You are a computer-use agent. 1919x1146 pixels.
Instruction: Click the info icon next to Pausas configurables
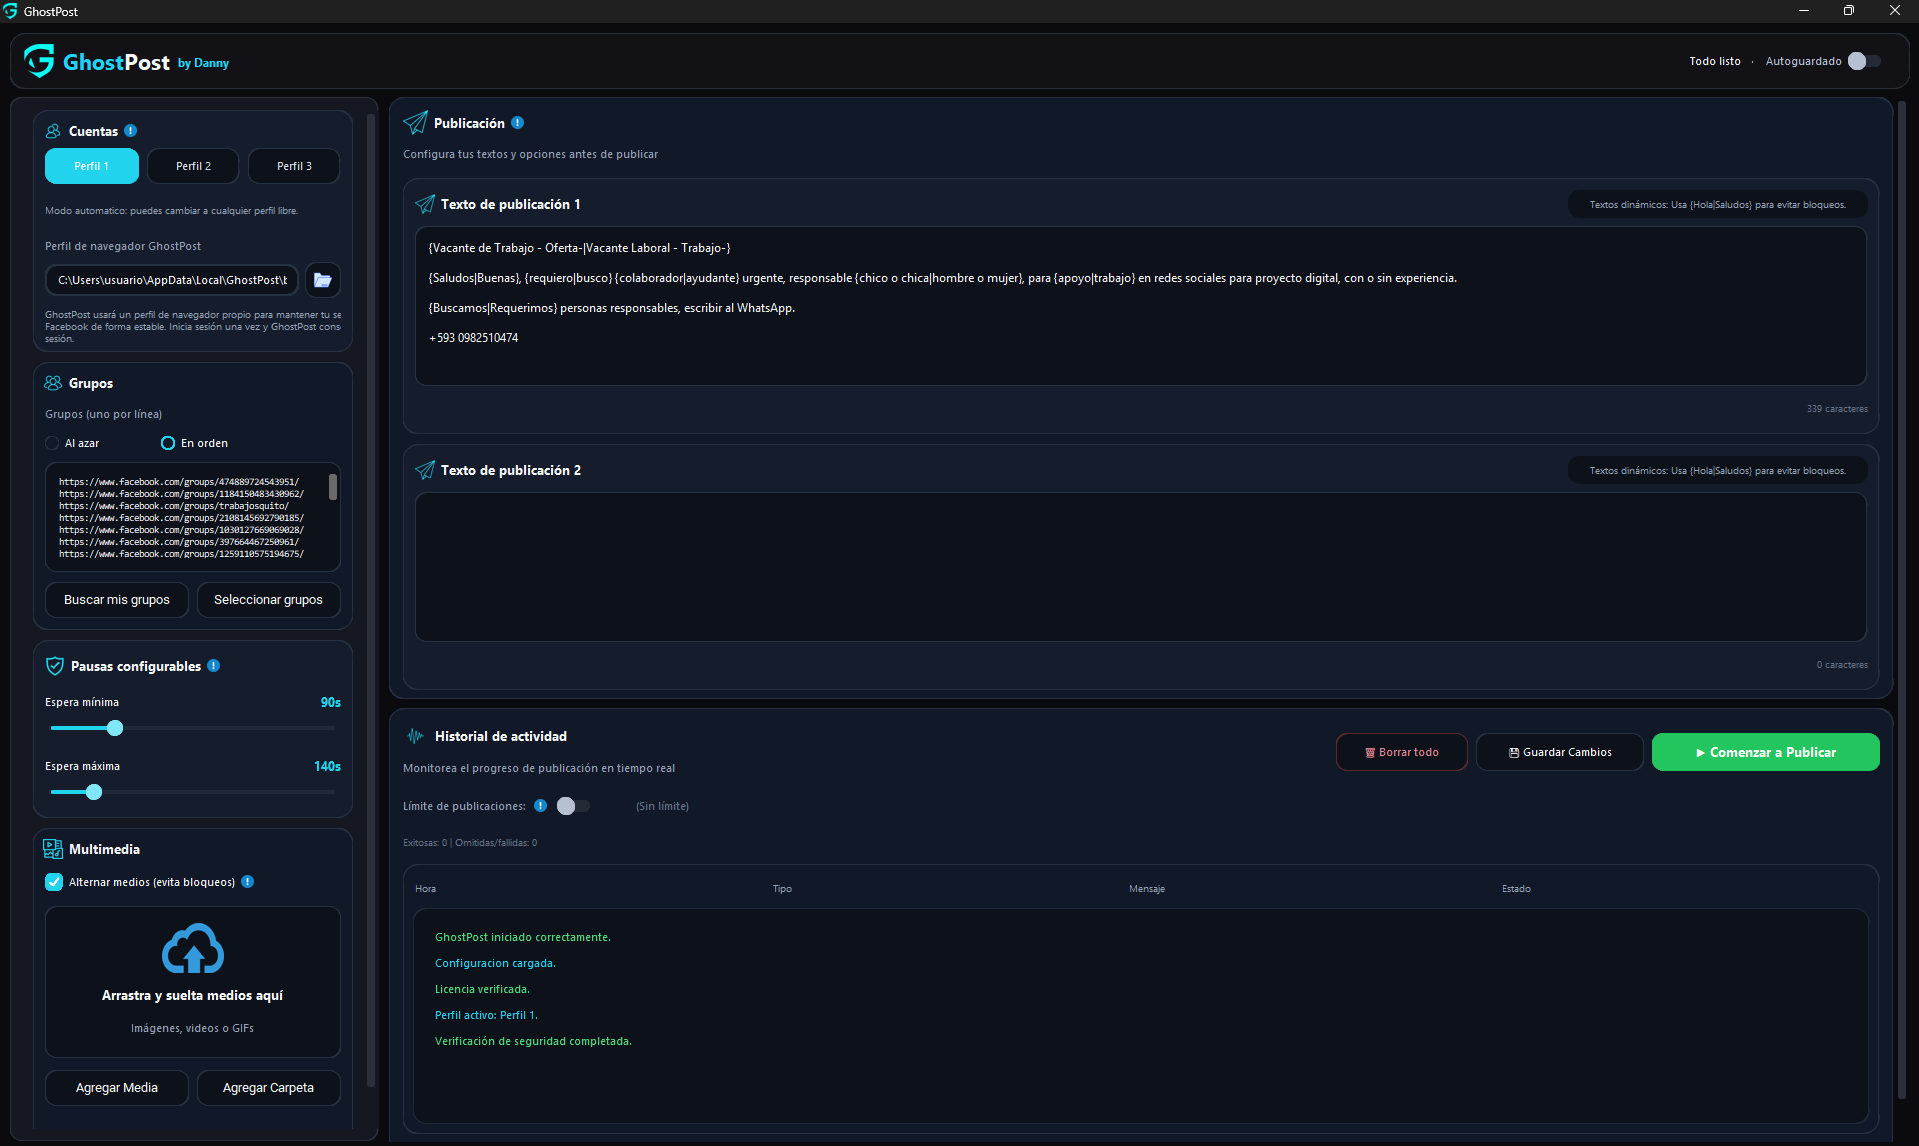point(213,666)
